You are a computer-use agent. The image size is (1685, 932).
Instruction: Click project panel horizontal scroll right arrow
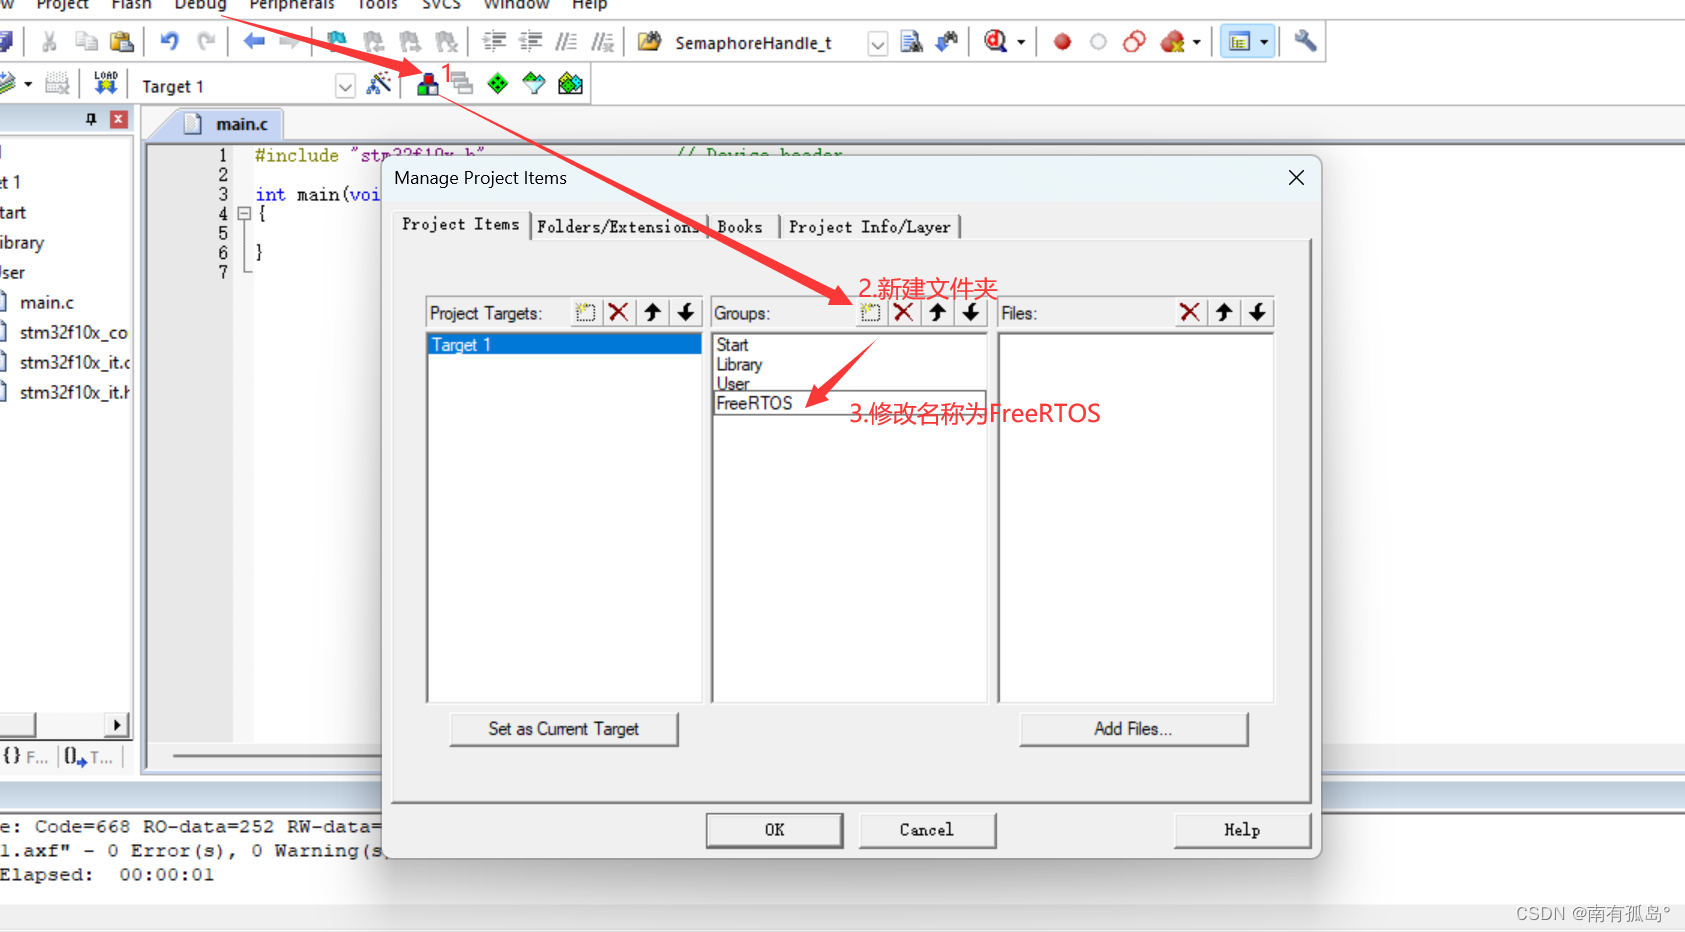[117, 725]
